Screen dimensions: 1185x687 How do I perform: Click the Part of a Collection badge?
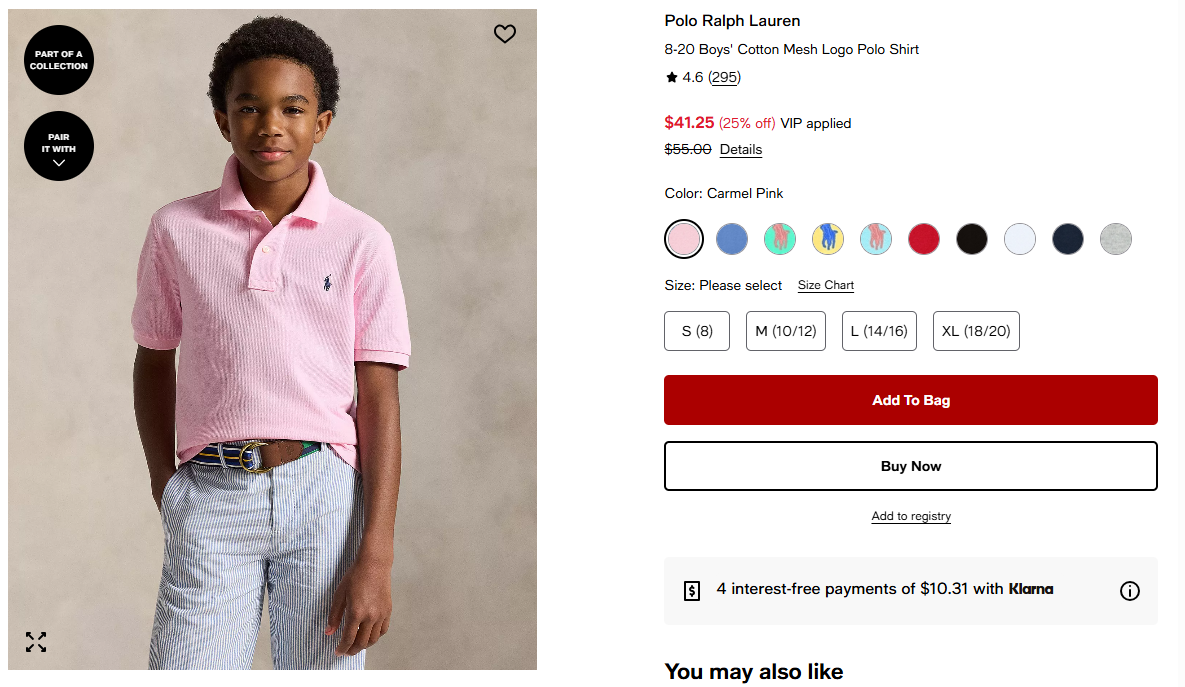point(59,60)
